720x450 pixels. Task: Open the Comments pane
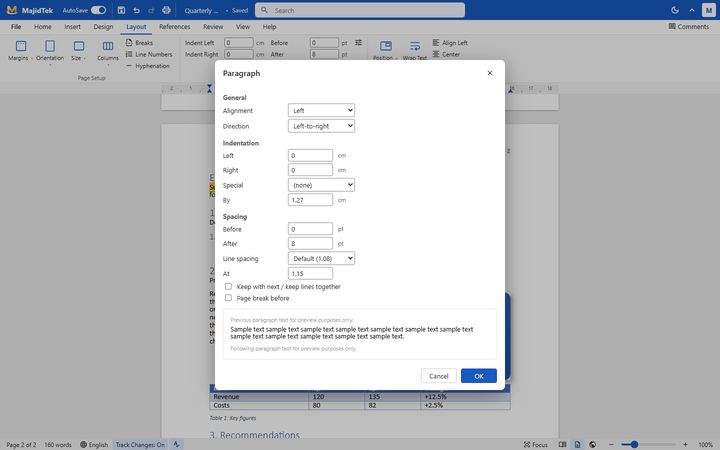coord(688,27)
